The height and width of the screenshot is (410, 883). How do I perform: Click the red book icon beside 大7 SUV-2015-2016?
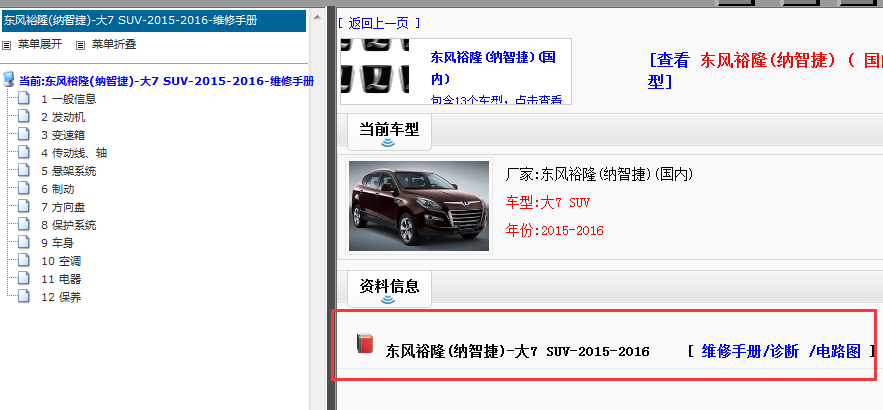tap(365, 343)
